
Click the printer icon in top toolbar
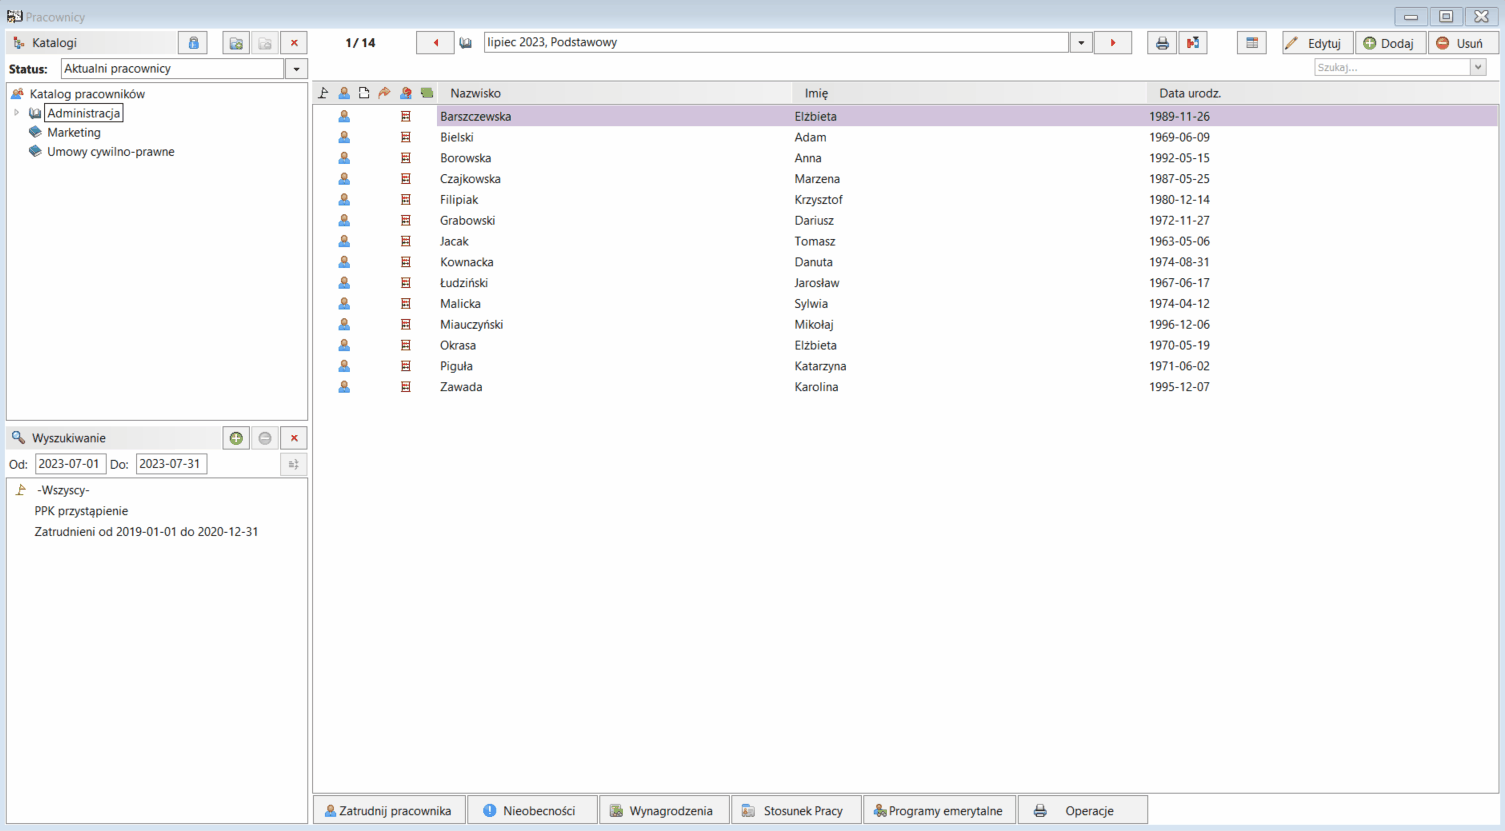tap(1162, 43)
